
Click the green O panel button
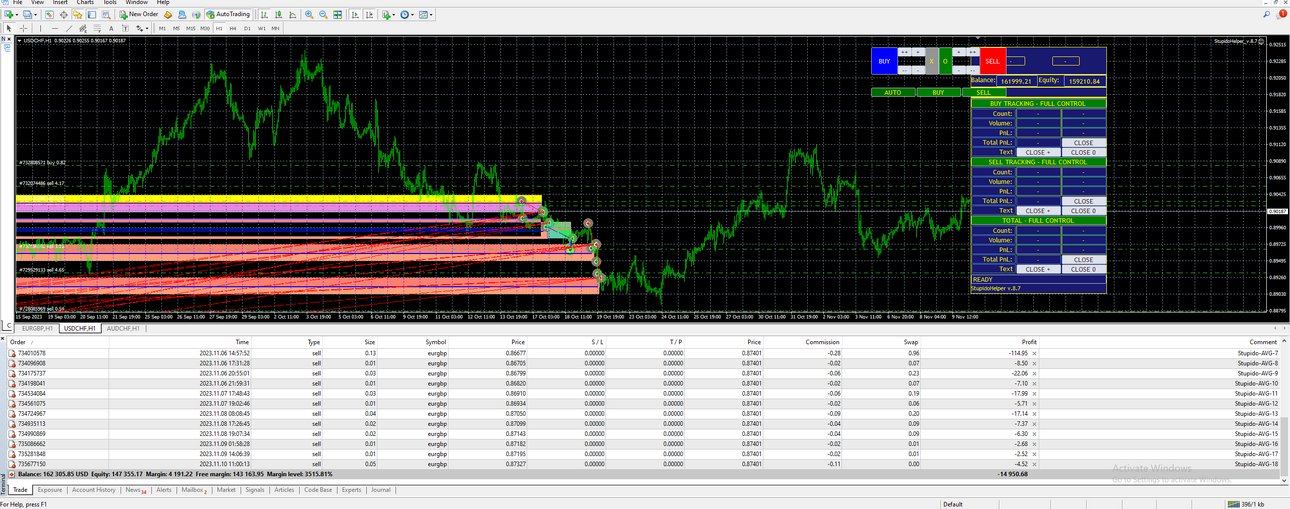tap(945, 61)
